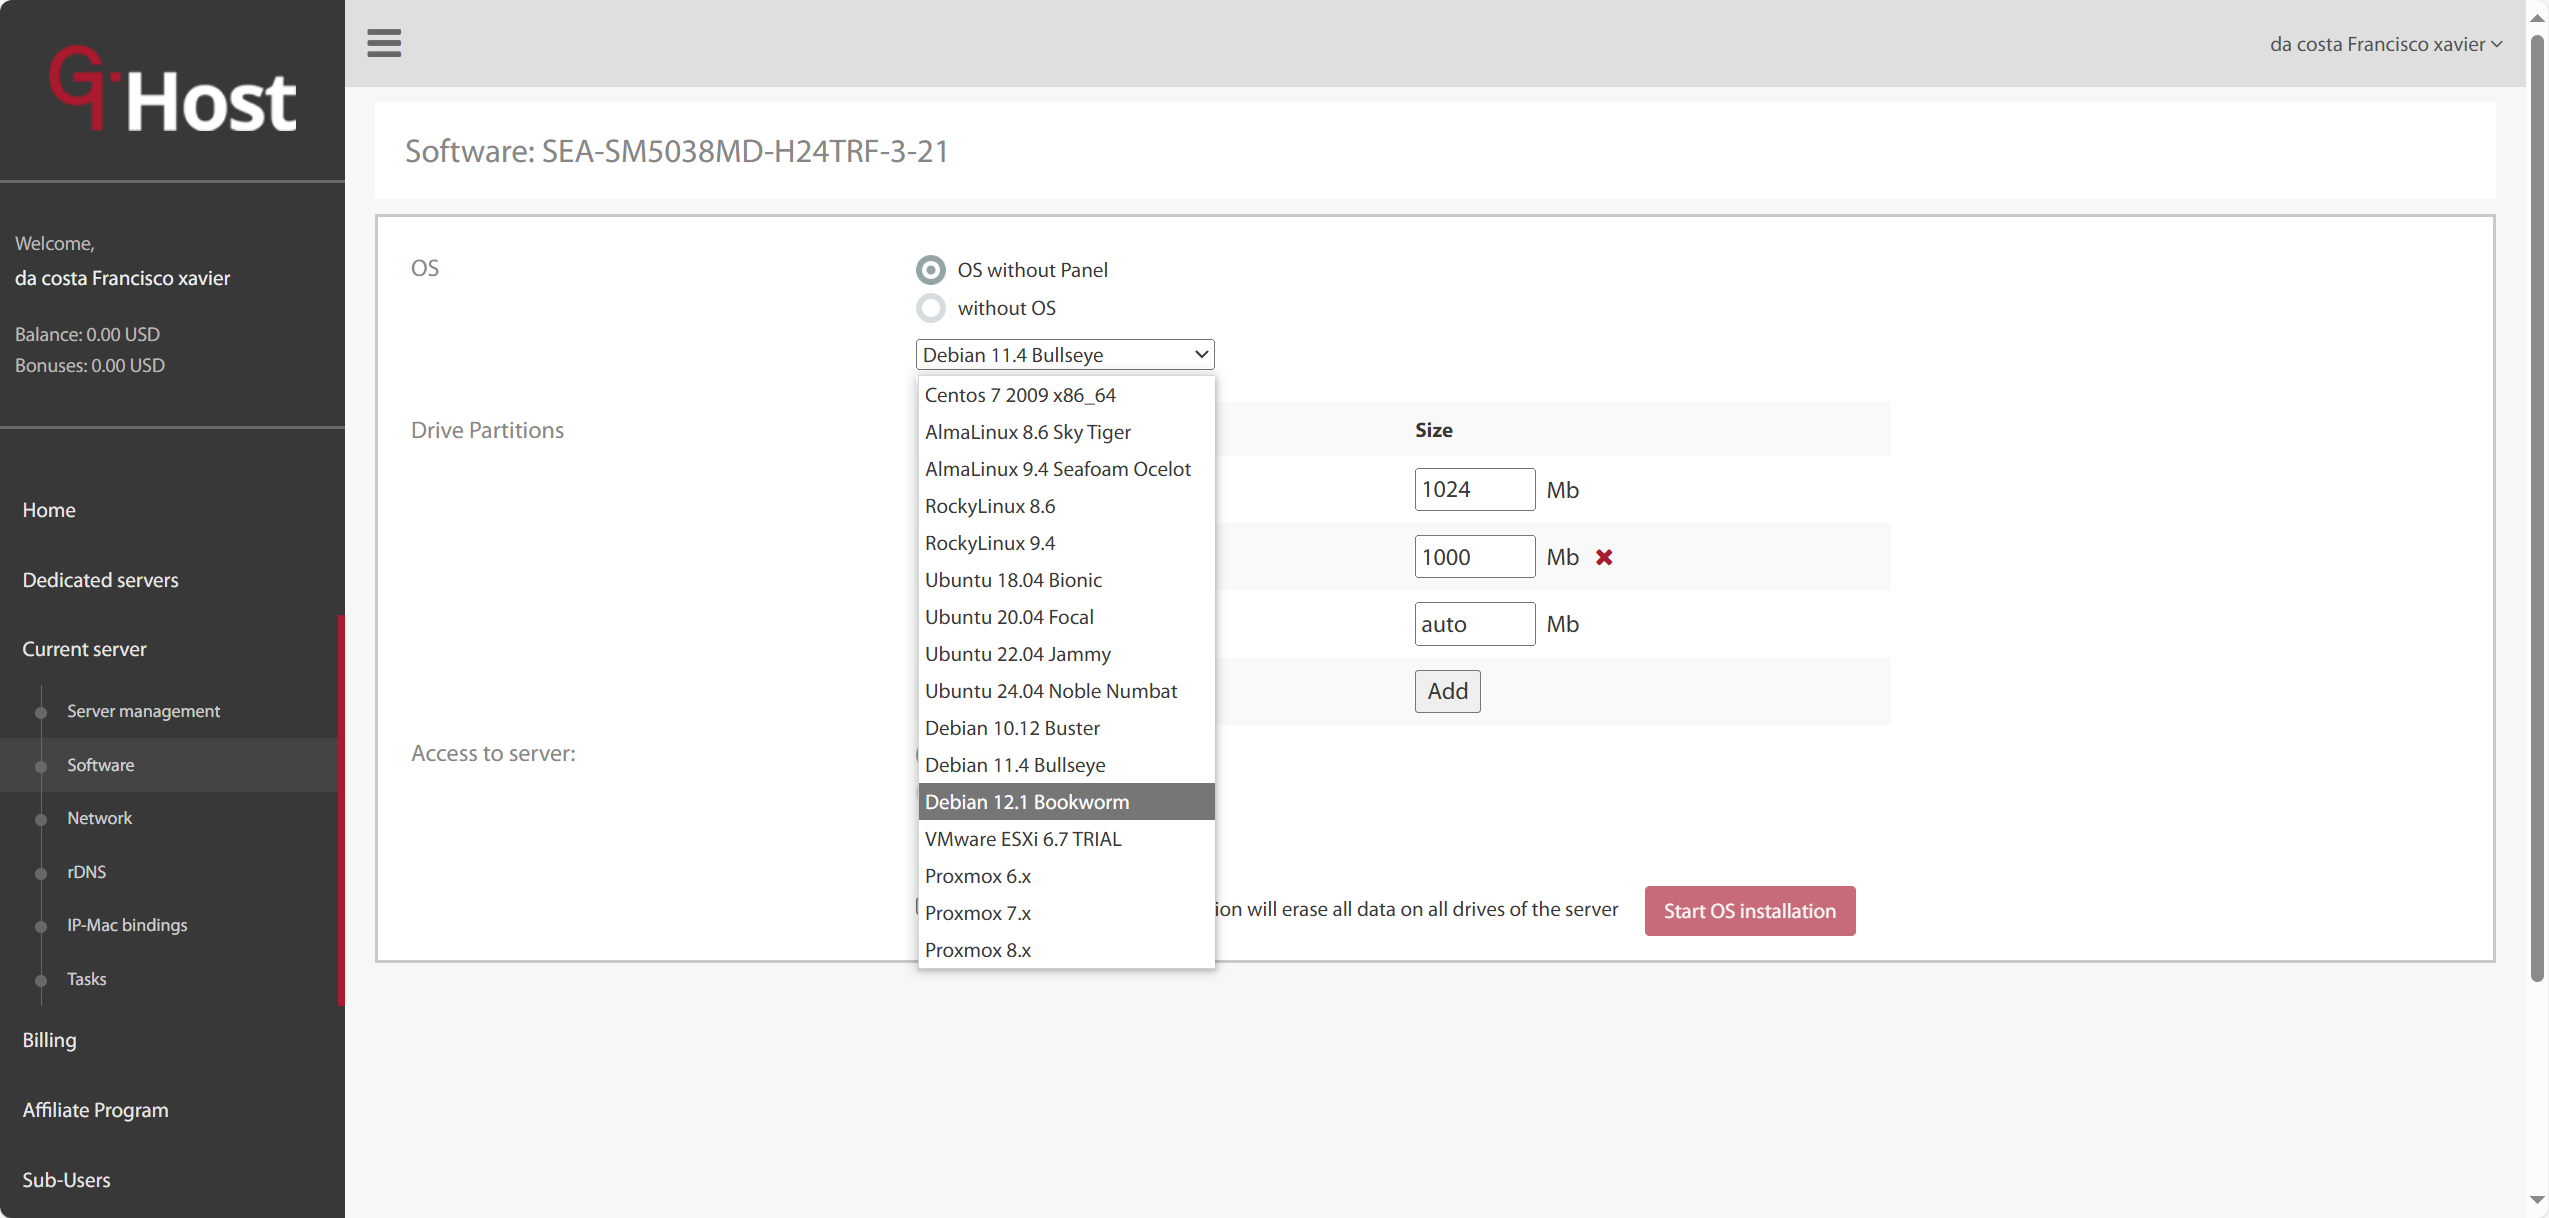Select Ubuntu 20.04 Focal option

pos(1066,617)
